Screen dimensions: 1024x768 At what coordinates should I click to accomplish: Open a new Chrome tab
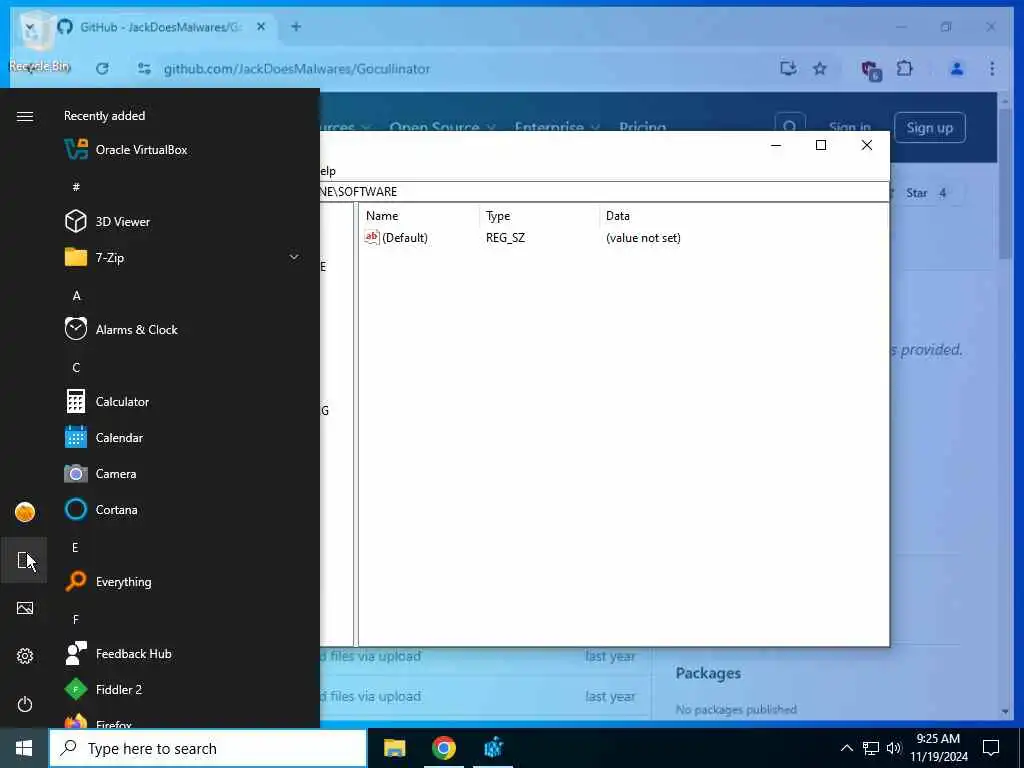coord(296,27)
